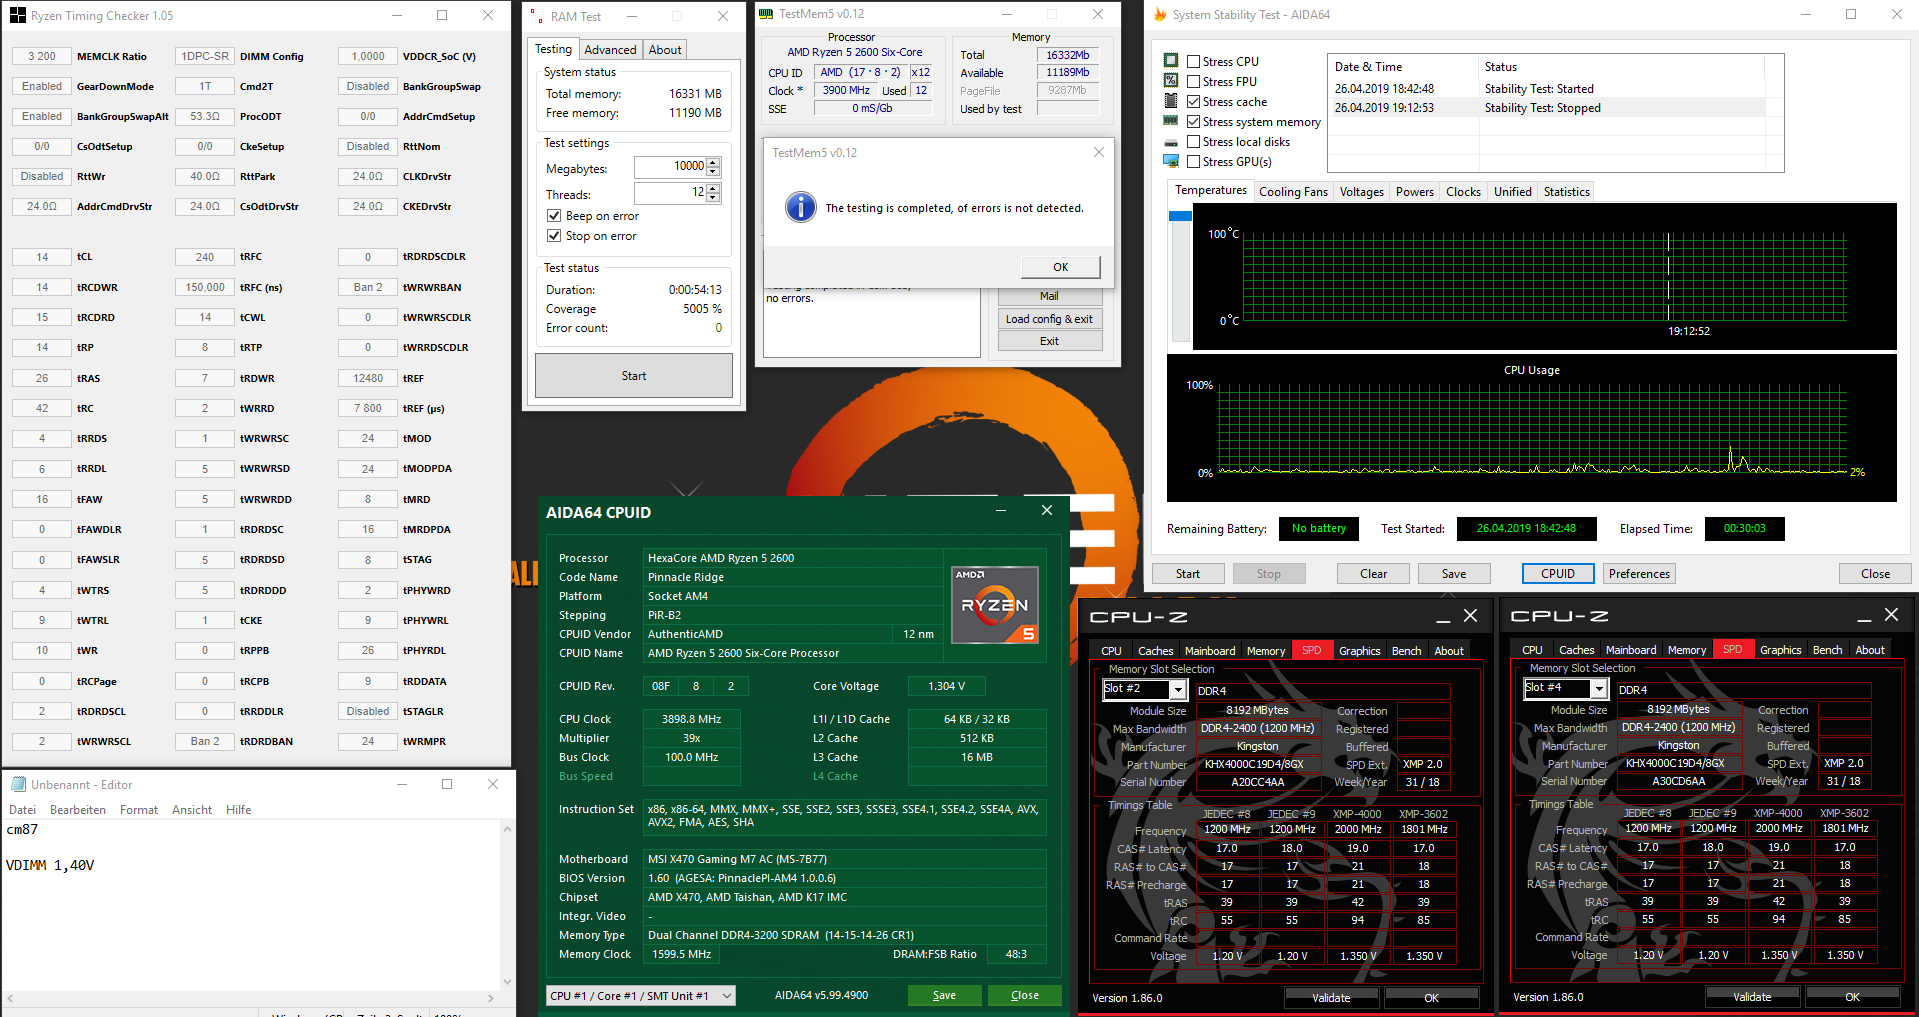
Task: Open the Slot #2 memory slot dropdown
Action: 1178,689
